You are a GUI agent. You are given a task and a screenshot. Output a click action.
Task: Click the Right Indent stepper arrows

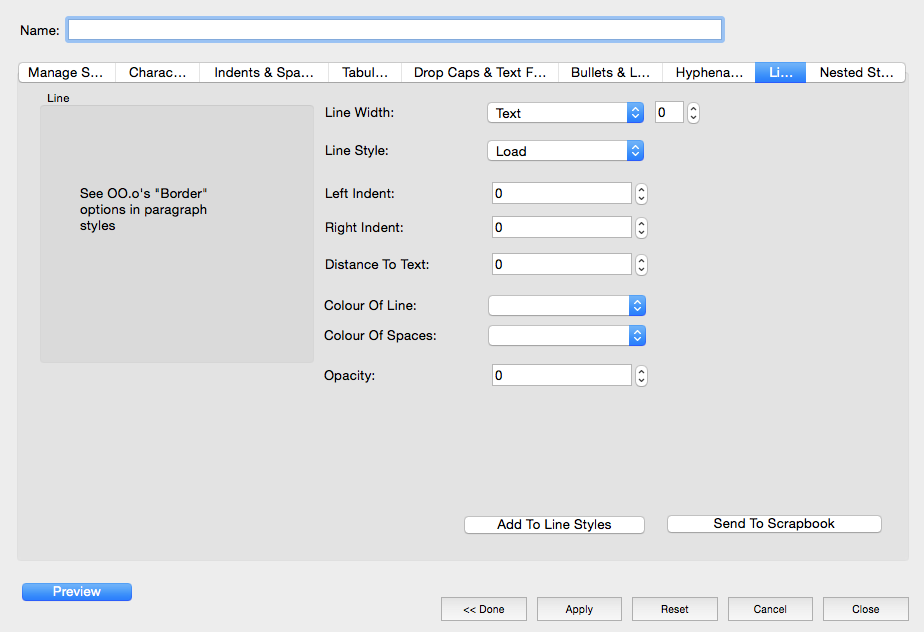click(642, 228)
